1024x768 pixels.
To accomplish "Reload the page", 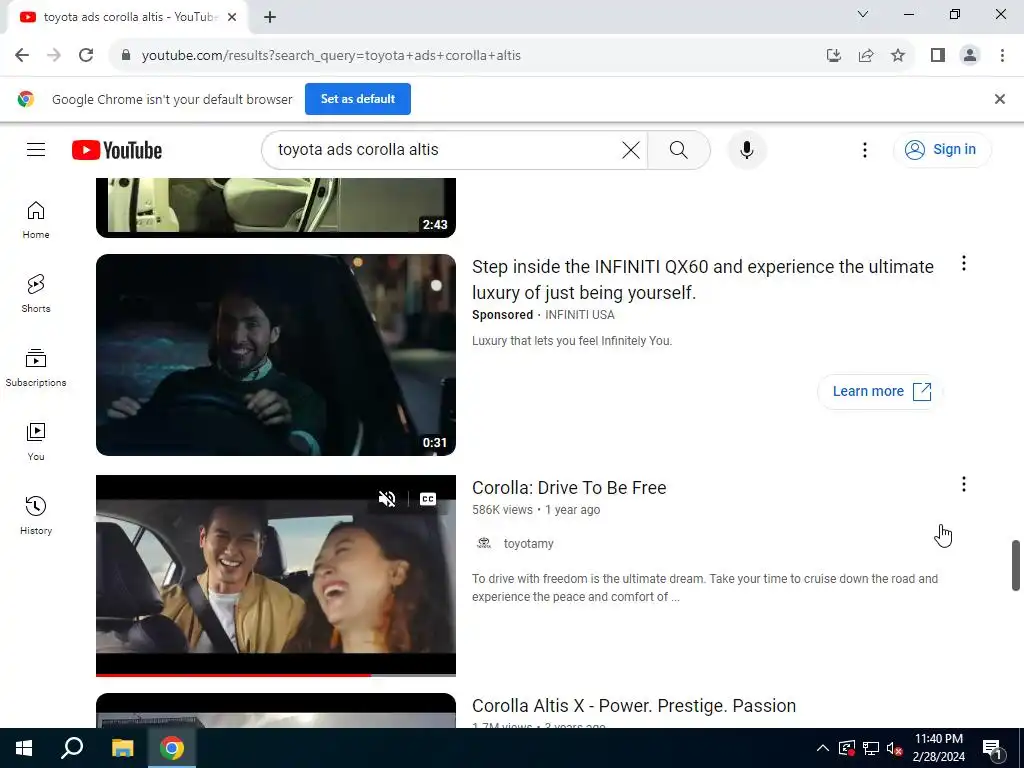I will pos(86,55).
